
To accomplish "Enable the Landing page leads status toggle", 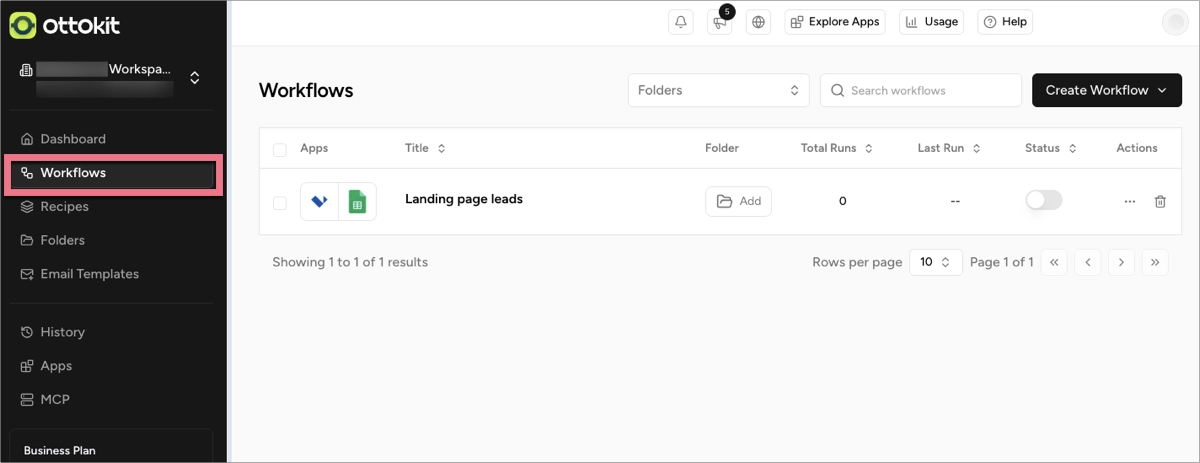I will [1044, 201].
